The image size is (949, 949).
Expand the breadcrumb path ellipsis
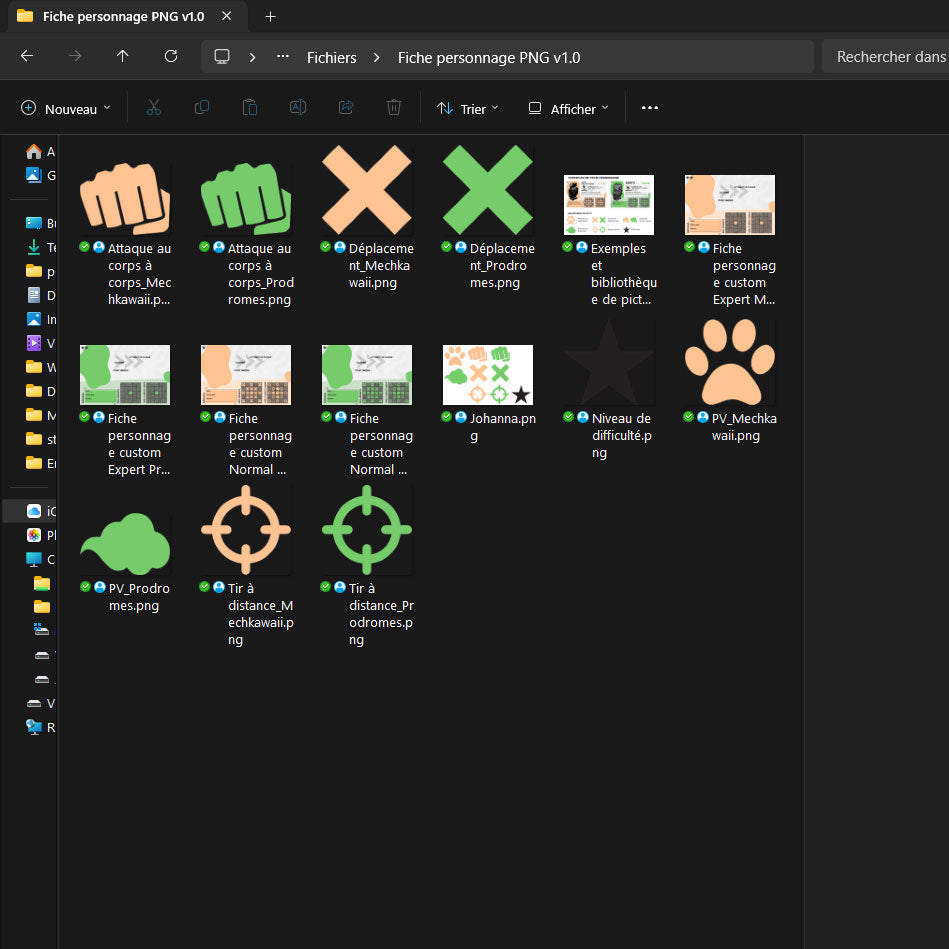tap(284, 57)
